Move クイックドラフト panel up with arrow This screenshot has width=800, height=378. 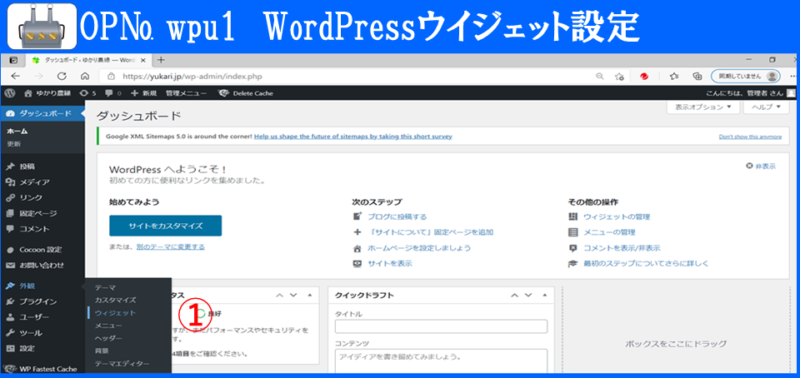514,295
